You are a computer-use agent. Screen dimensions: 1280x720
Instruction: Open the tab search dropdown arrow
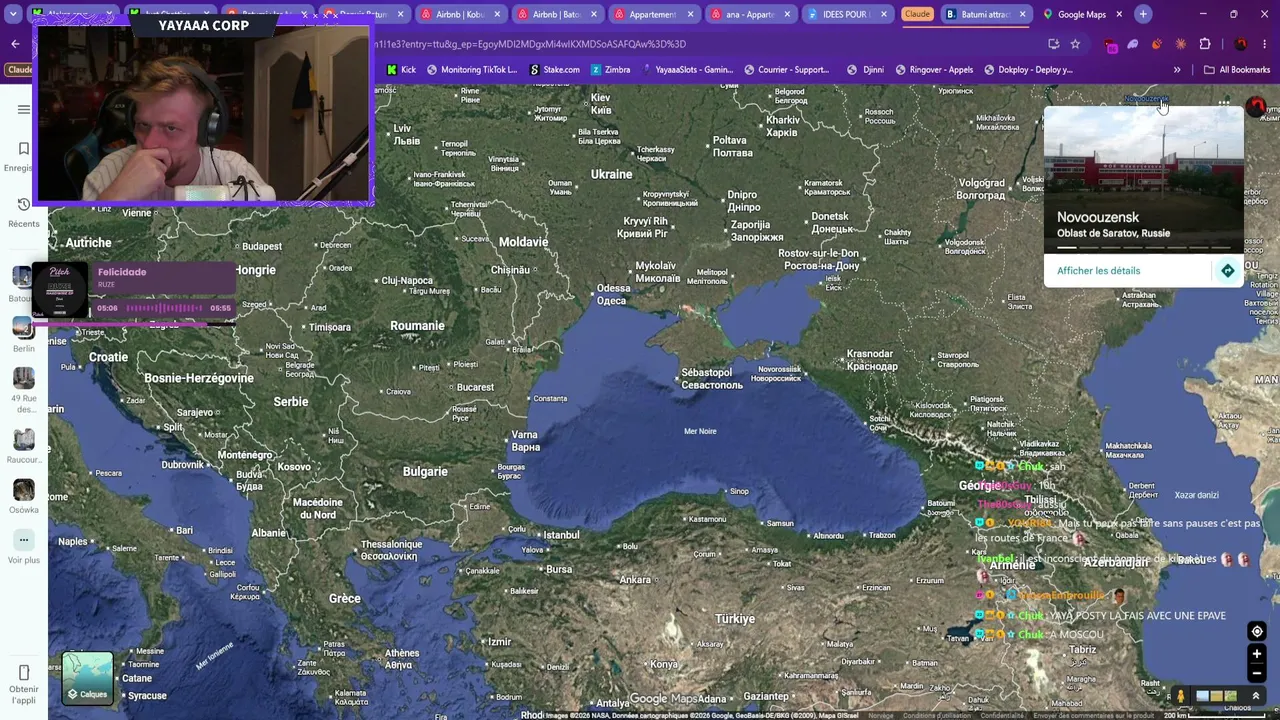(13, 14)
